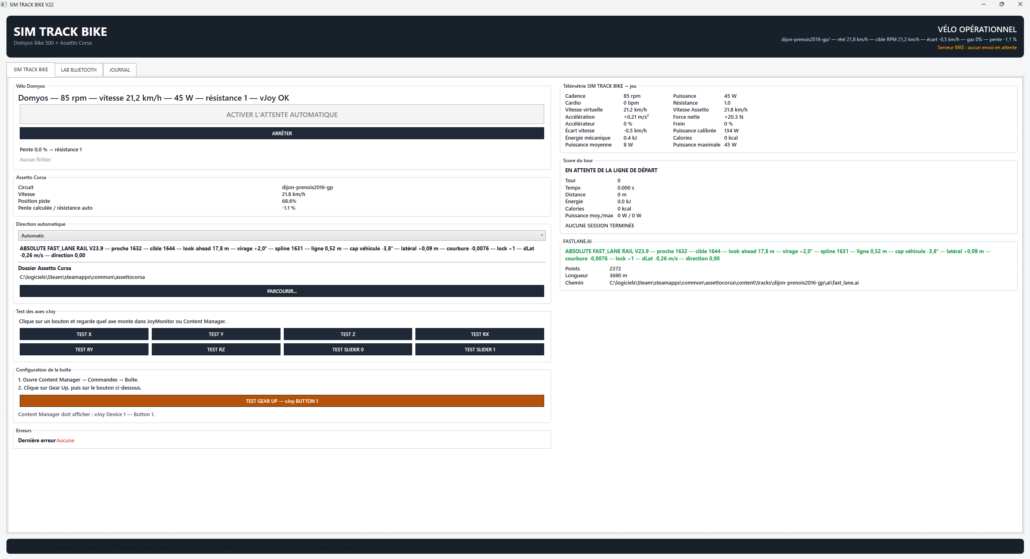Run the TEST Y axis button
This screenshot has height=559, width=1030.
coord(216,334)
